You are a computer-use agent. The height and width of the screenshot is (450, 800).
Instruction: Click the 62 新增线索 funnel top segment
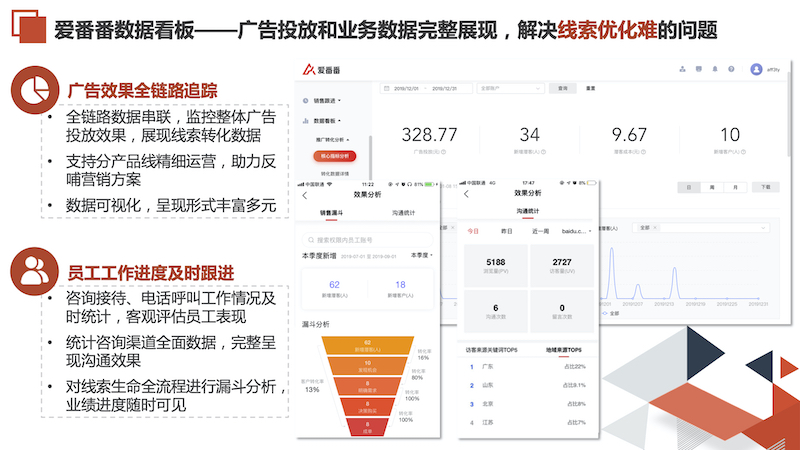[367, 345]
